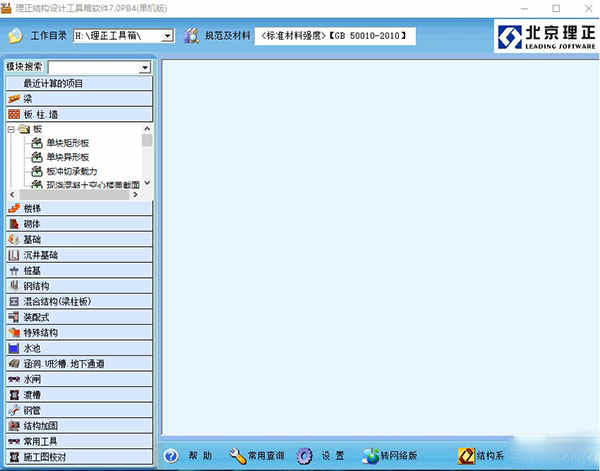Open 设置 (settings) gear

coord(321,456)
